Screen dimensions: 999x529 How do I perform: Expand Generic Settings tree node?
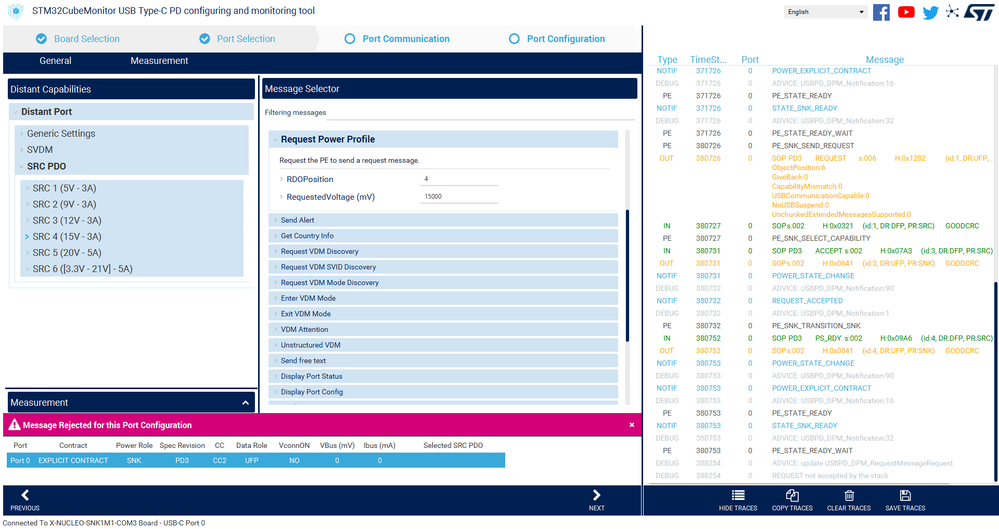(x=22, y=133)
